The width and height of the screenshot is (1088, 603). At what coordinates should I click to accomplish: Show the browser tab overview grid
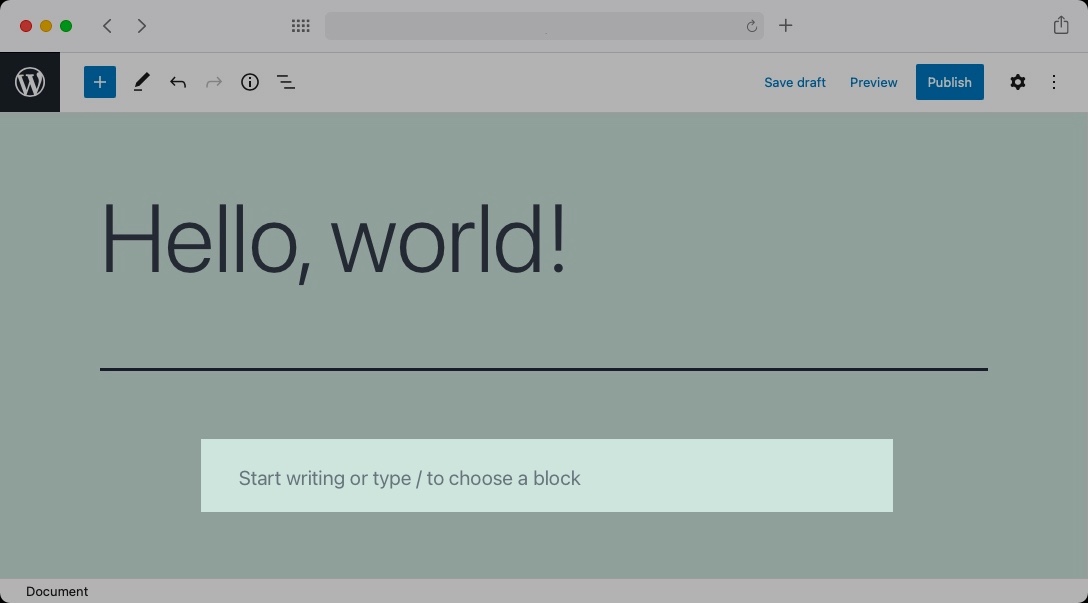click(300, 26)
